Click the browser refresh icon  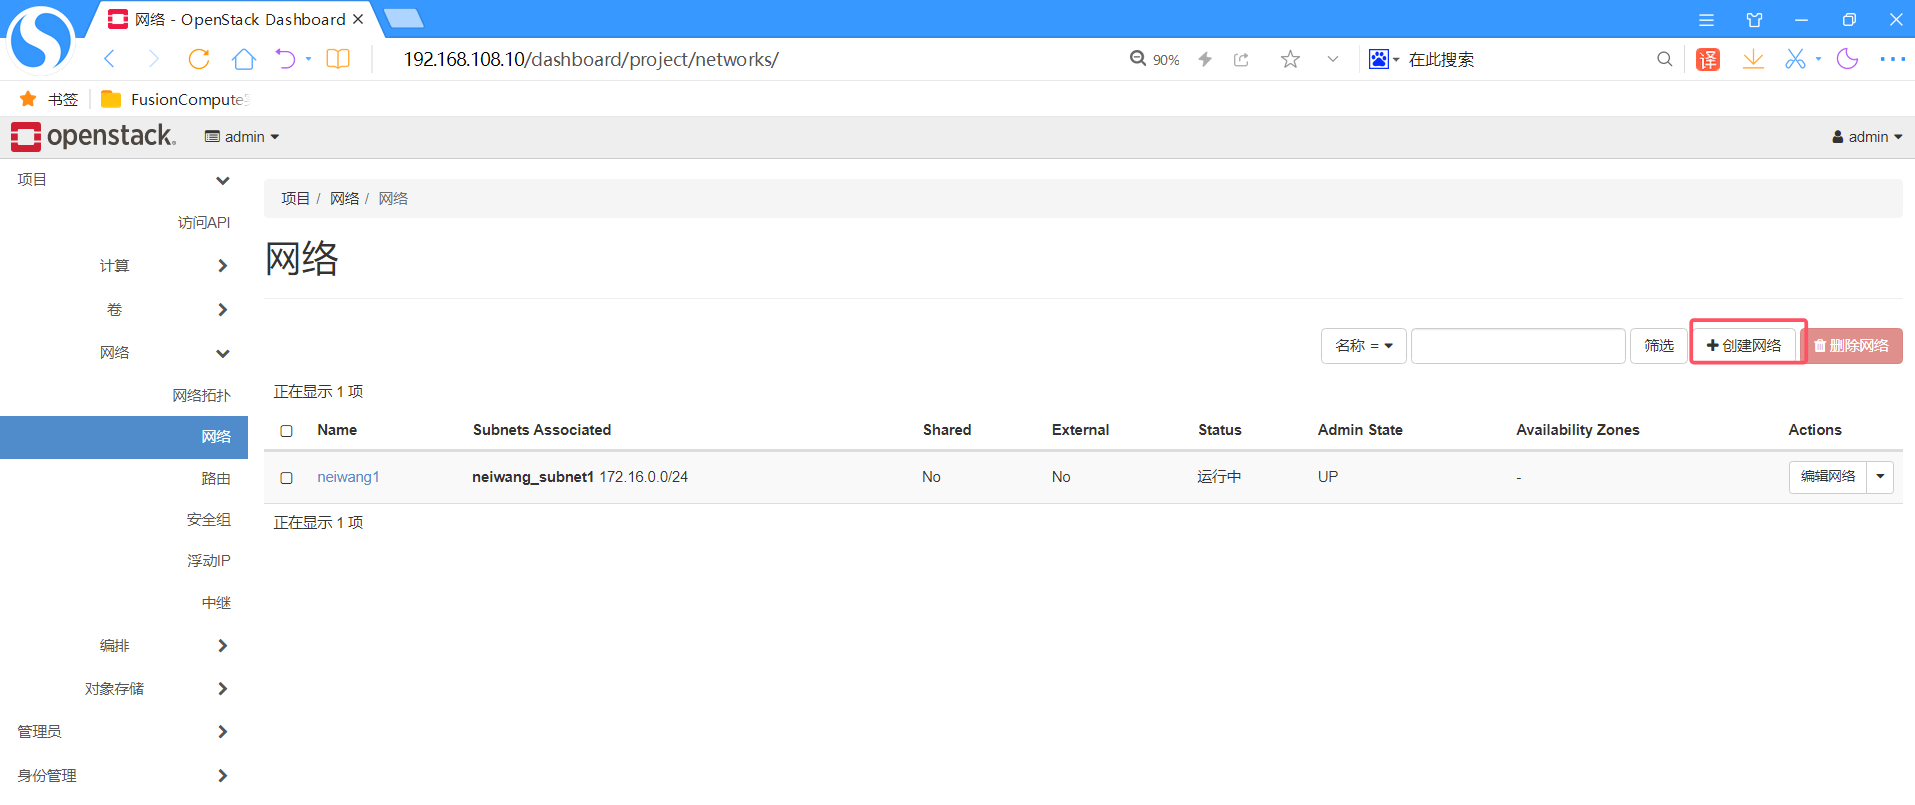(199, 59)
